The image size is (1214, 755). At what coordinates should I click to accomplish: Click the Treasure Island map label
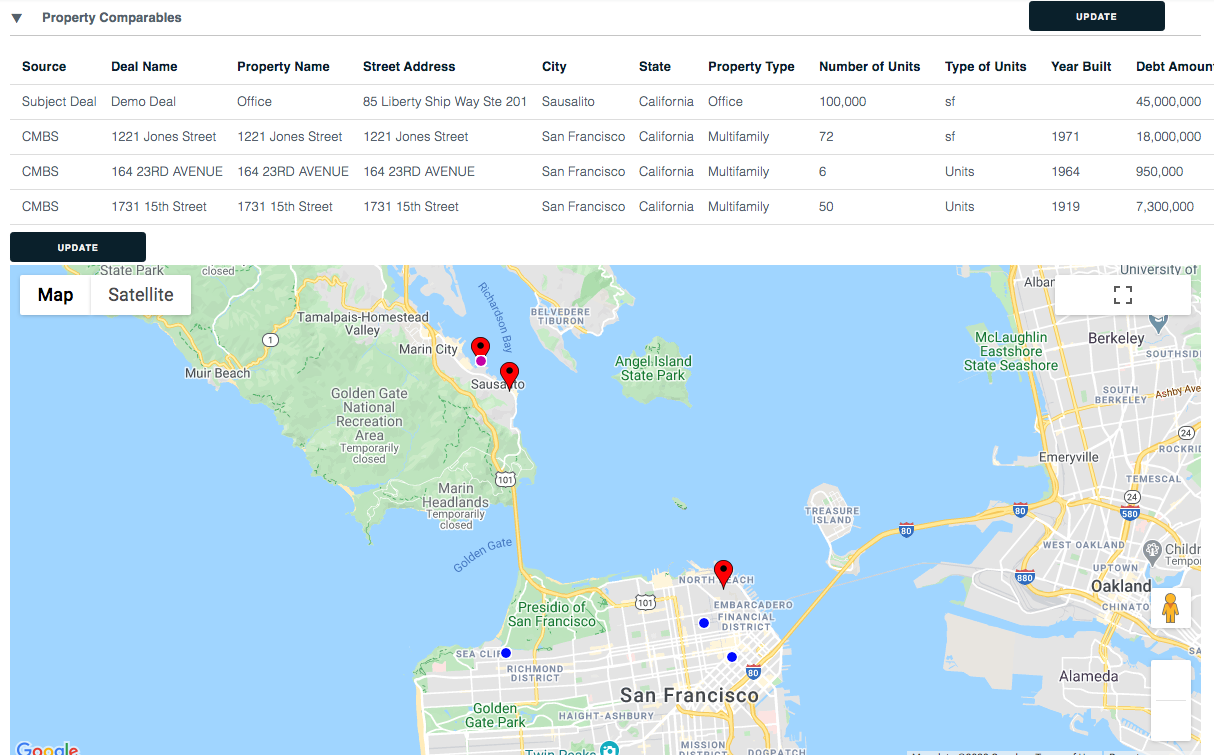click(832, 515)
